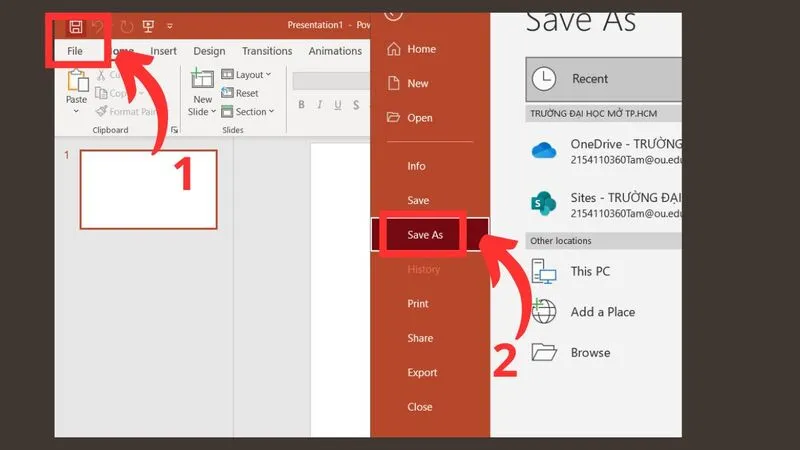The width and height of the screenshot is (800, 450).
Task: Open the Section dropdown
Action: (248, 111)
